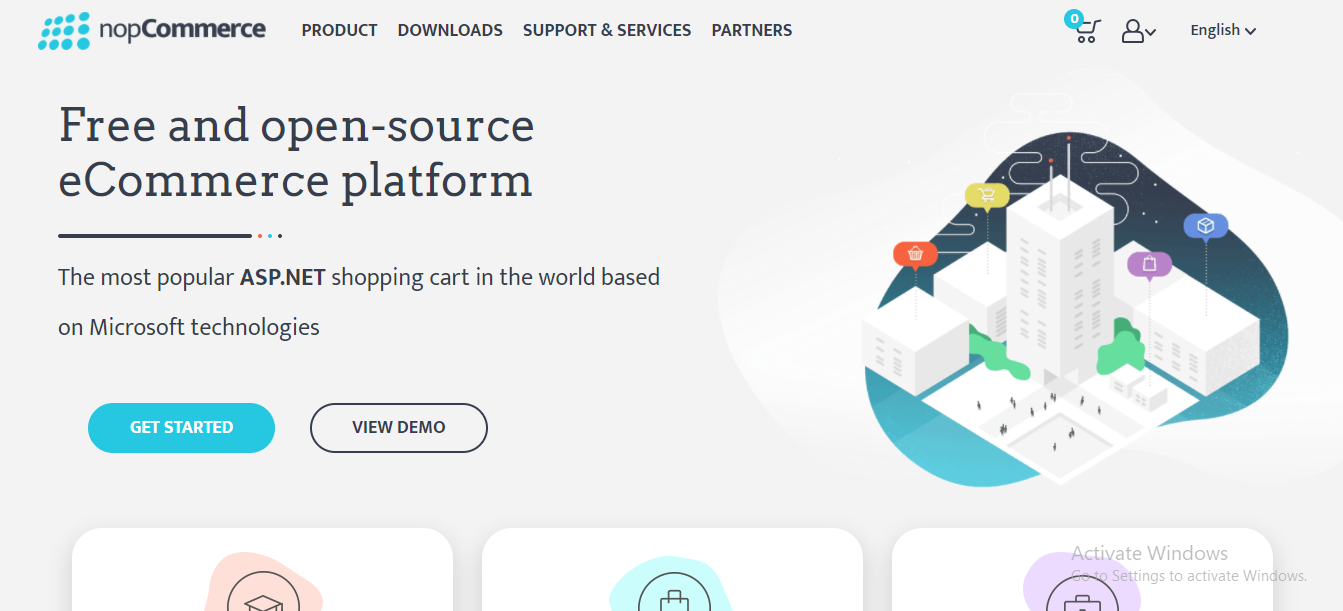The image size is (1343, 611).
Task: Click the cart item count badge '0'
Action: click(x=1074, y=19)
